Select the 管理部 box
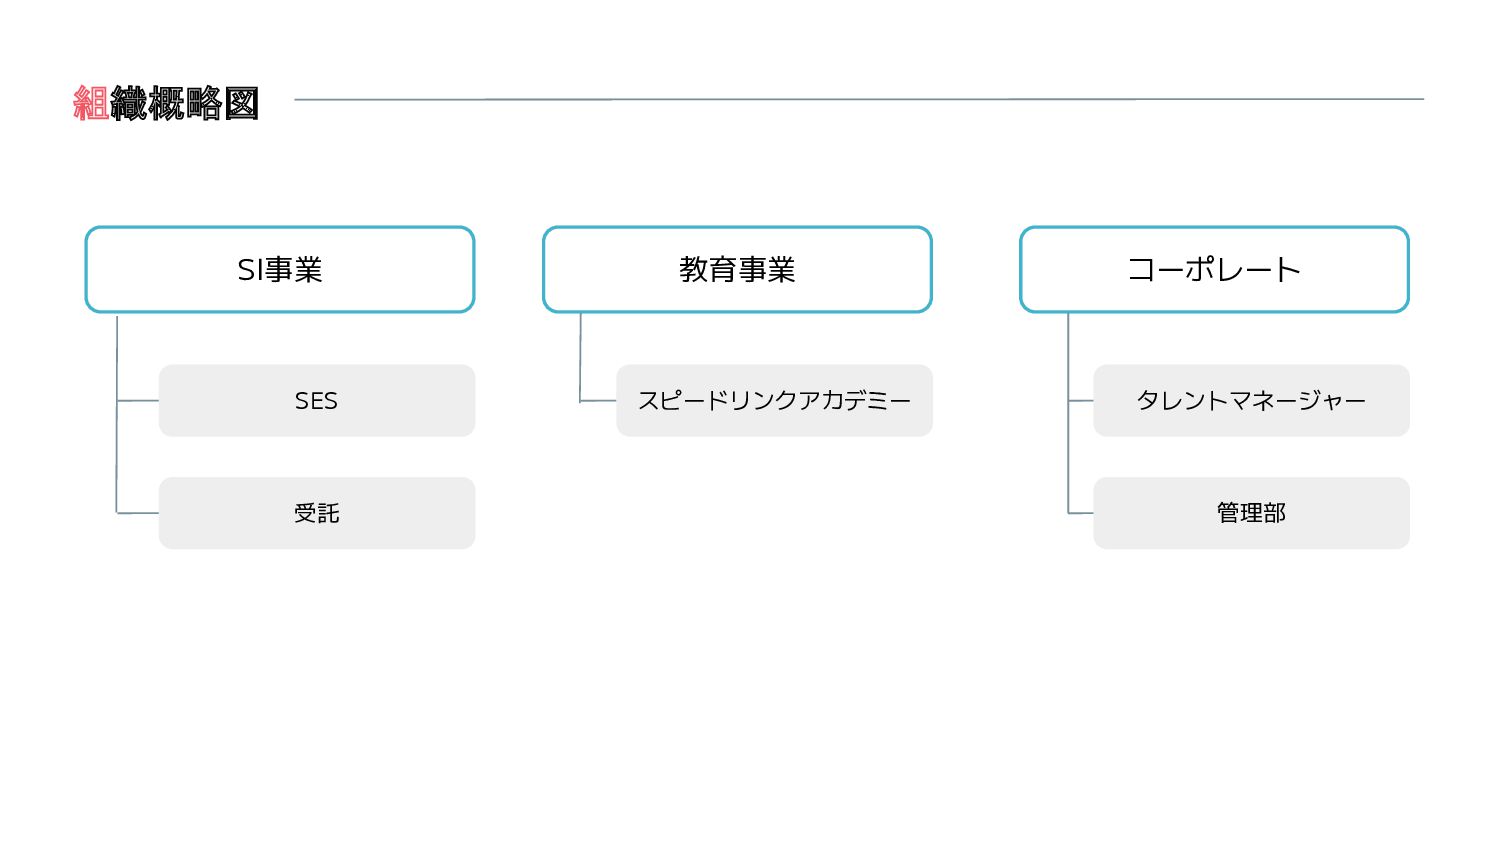 1251,513
